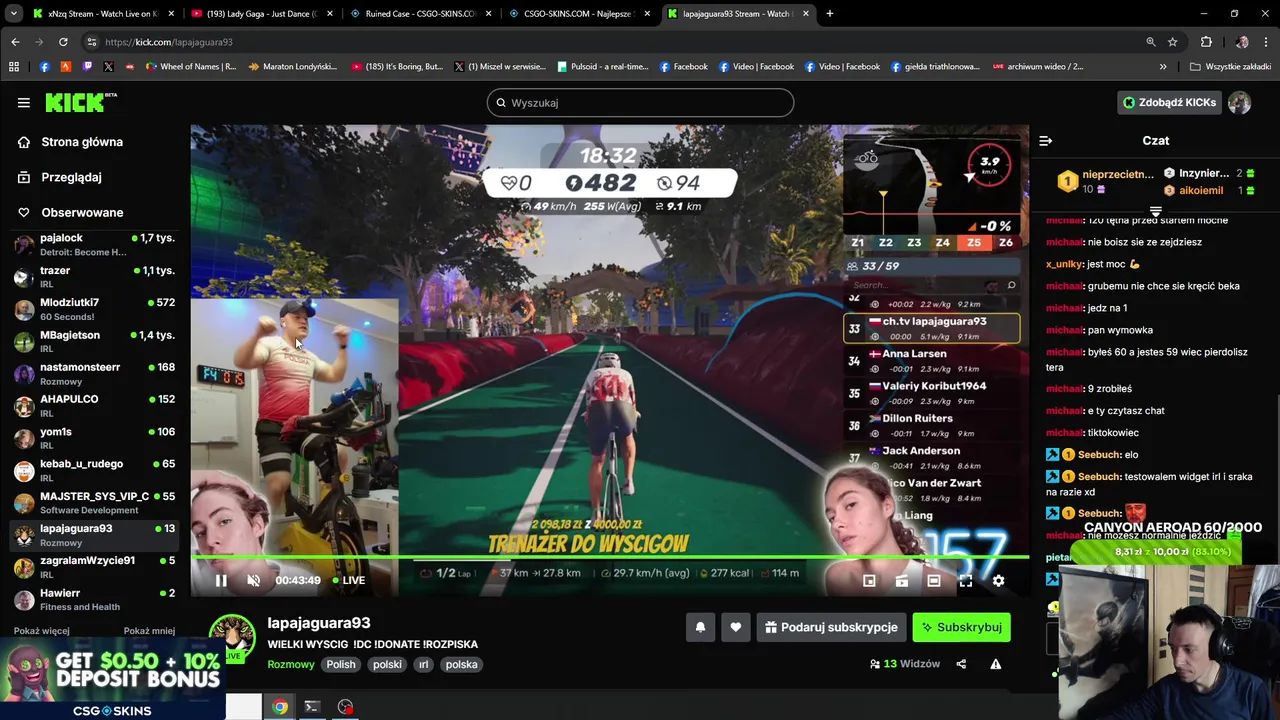Open the Maraton Londyński bookmark
Image resolution: width=1280 pixels, height=720 pixels.
pyautogui.click(x=292, y=67)
